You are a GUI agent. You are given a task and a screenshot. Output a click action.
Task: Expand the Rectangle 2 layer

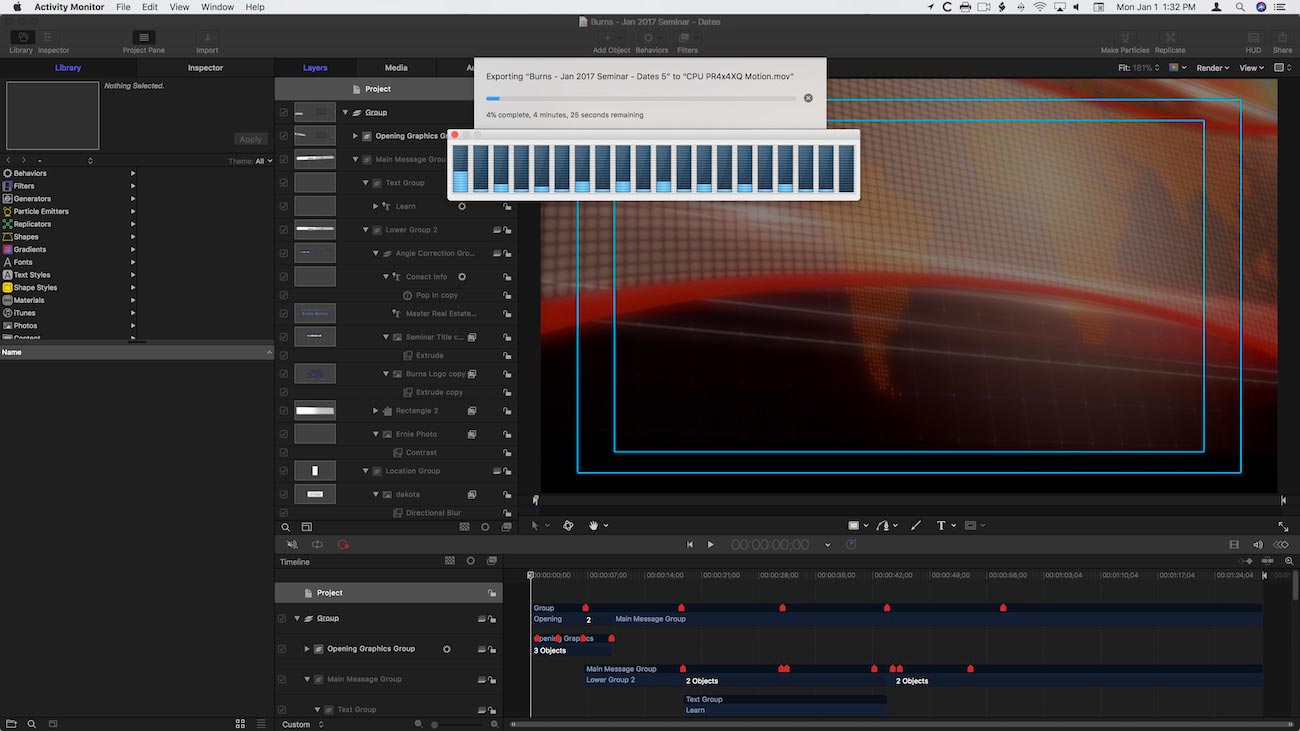click(x=376, y=411)
